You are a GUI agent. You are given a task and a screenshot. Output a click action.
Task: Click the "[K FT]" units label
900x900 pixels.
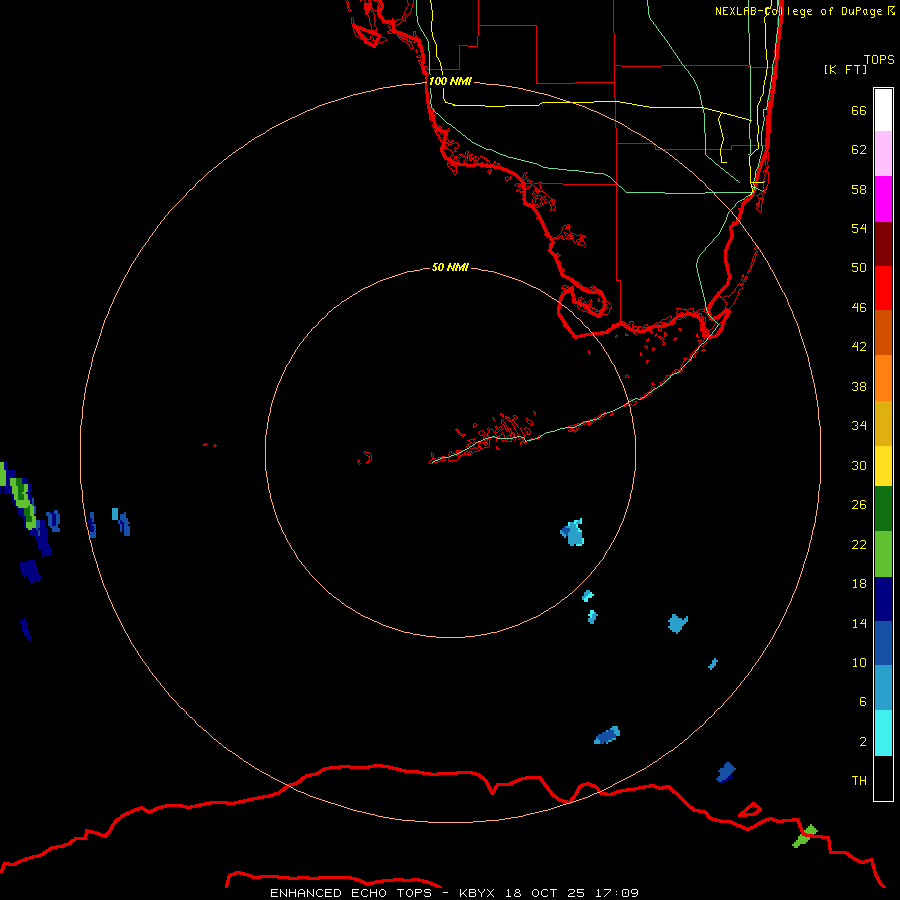coord(845,69)
